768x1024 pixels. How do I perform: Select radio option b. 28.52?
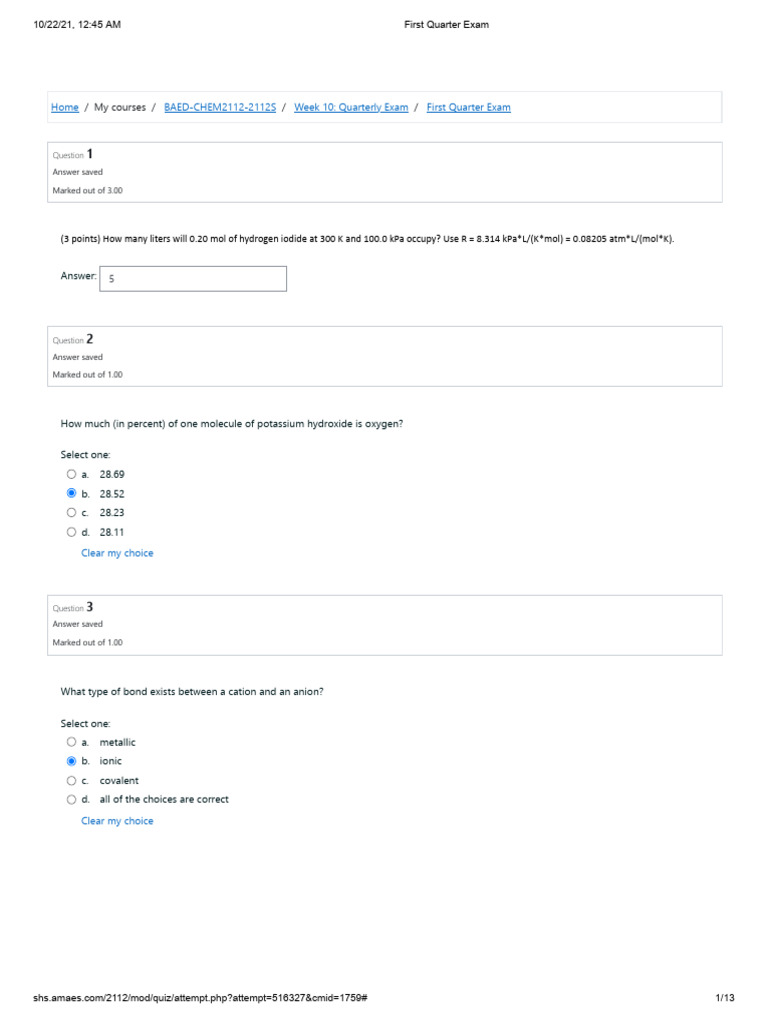coord(71,494)
